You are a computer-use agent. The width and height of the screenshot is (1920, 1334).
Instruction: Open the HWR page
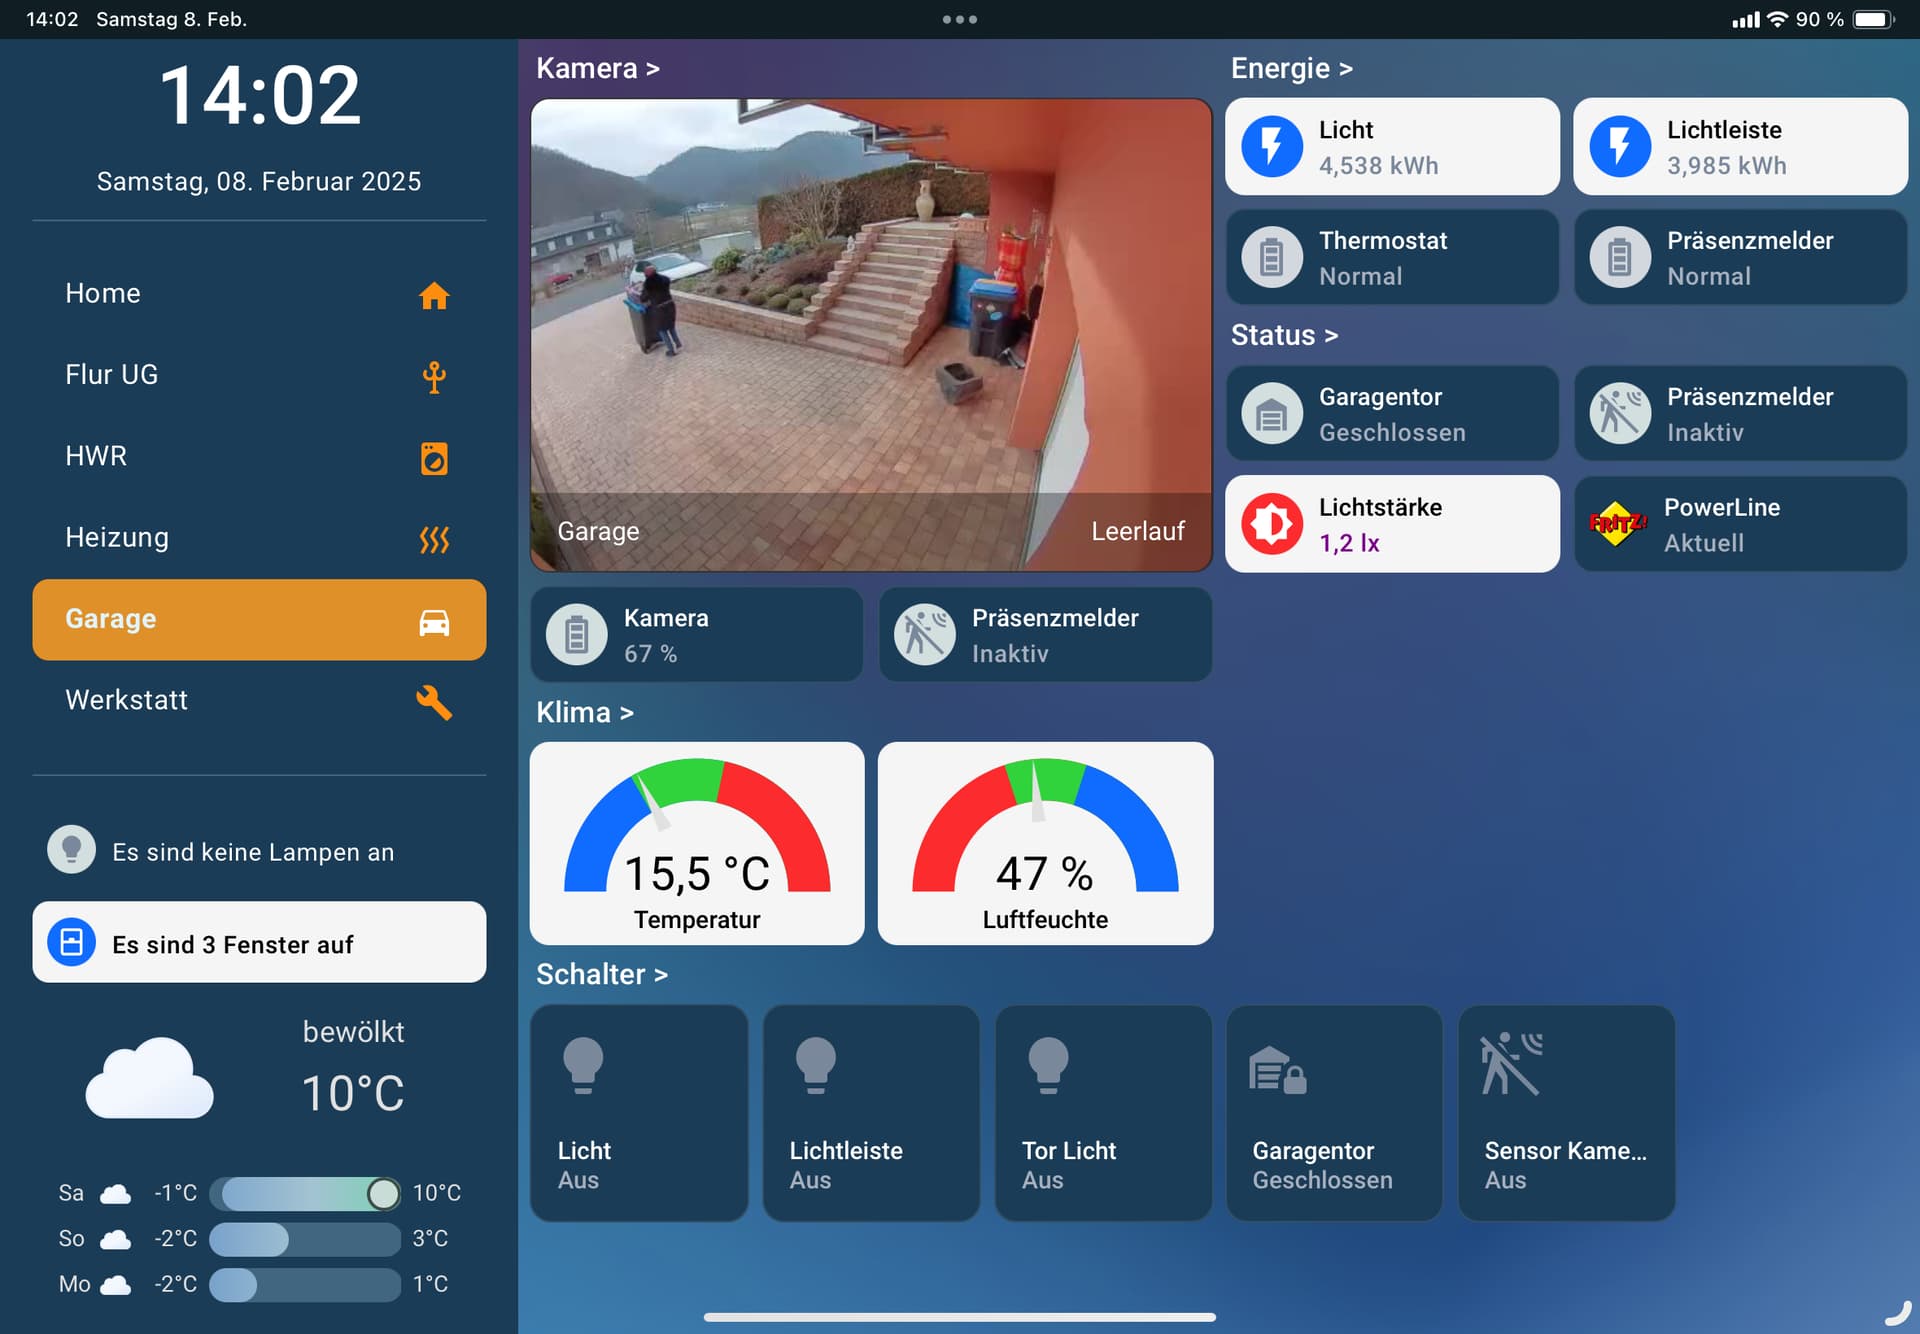click(x=259, y=456)
